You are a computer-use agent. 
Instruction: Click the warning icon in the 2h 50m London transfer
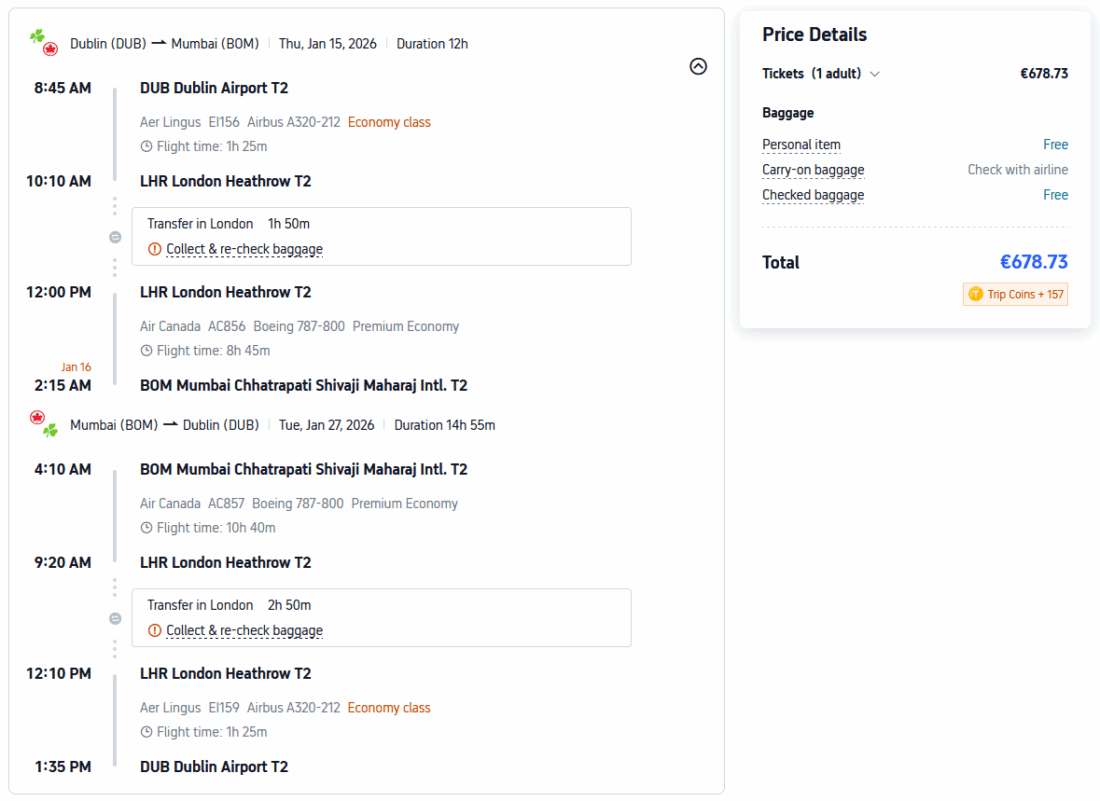[x=154, y=630]
